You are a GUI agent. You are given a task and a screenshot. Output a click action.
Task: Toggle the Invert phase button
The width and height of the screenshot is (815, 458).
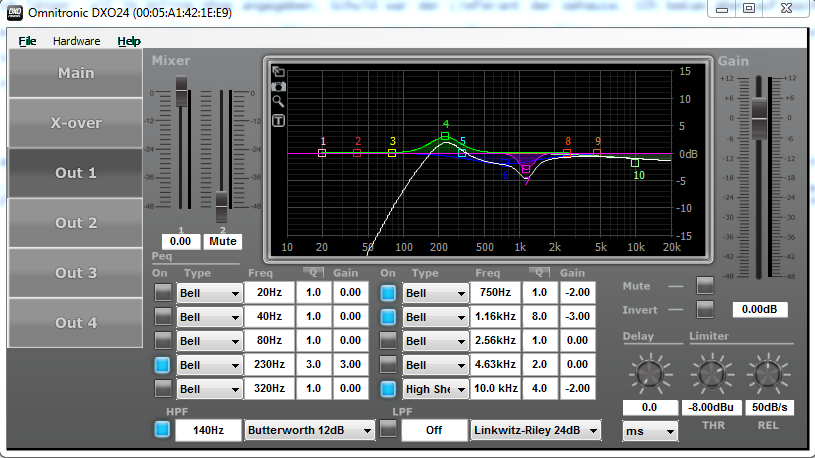click(705, 309)
